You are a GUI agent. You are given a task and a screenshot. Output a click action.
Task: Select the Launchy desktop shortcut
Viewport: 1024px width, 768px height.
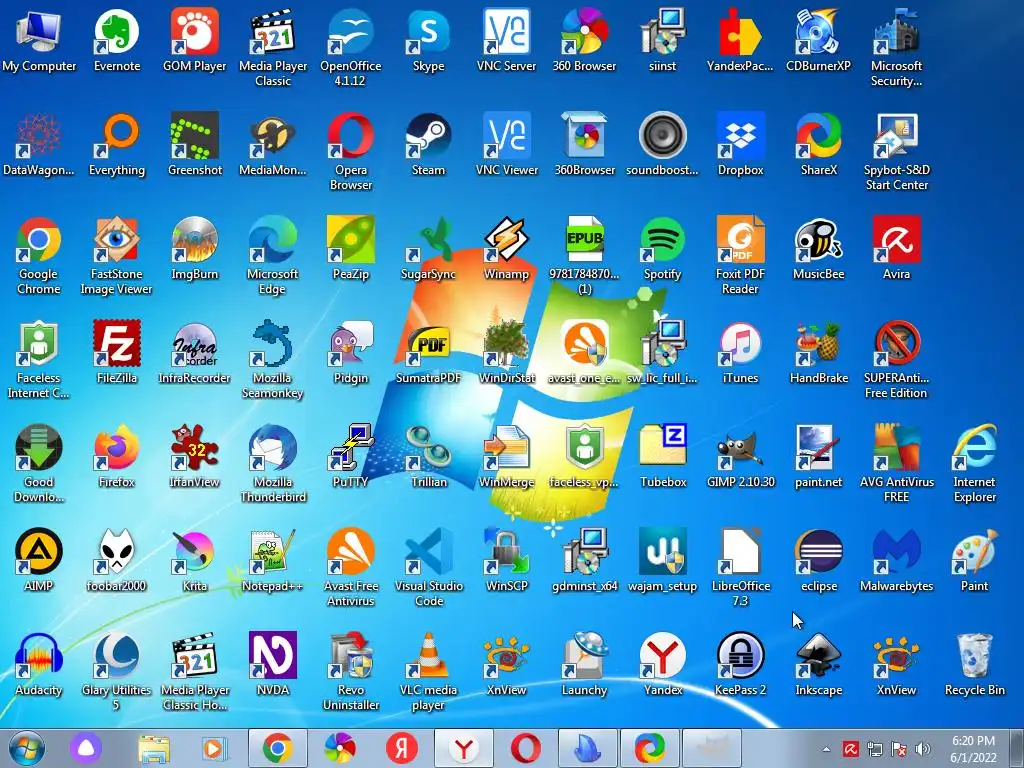pos(584,664)
